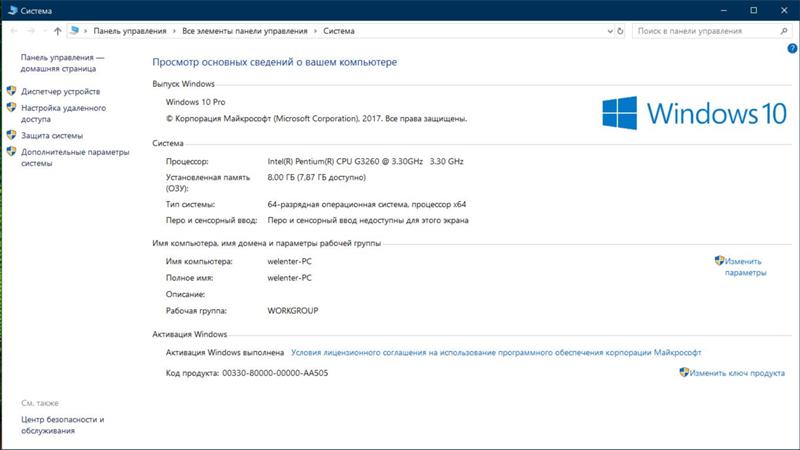Click the up-one-level arrow
Viewport: 800px width, 450px height.
point(57,31)
